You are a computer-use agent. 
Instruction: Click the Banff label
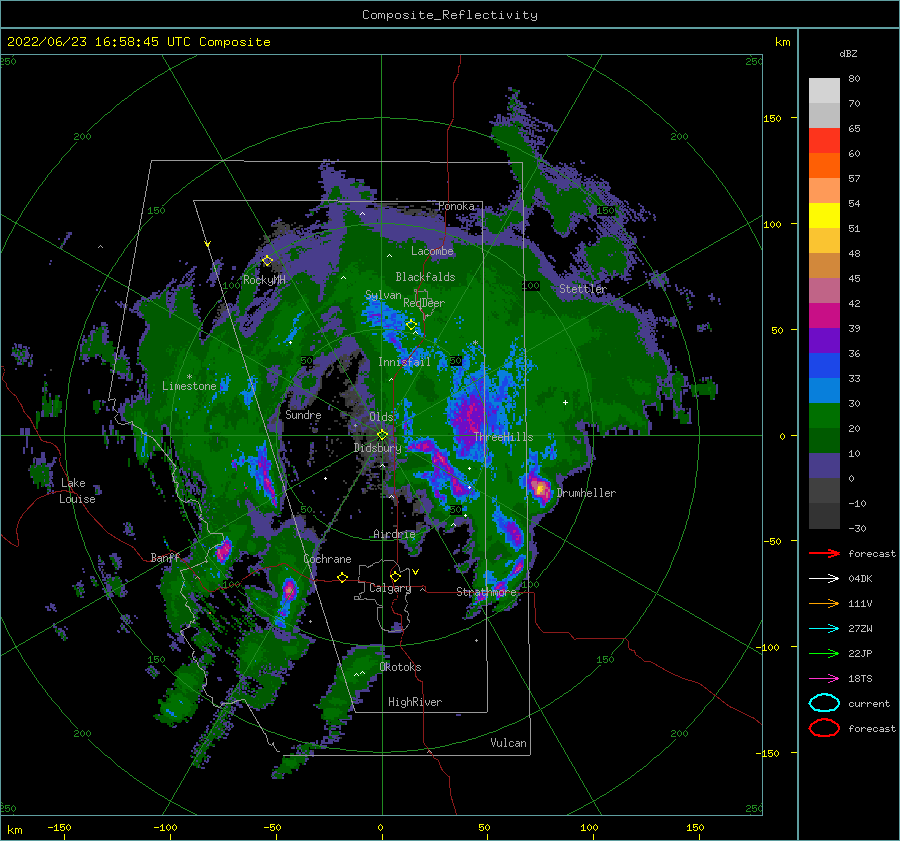(x=165, y=557)
